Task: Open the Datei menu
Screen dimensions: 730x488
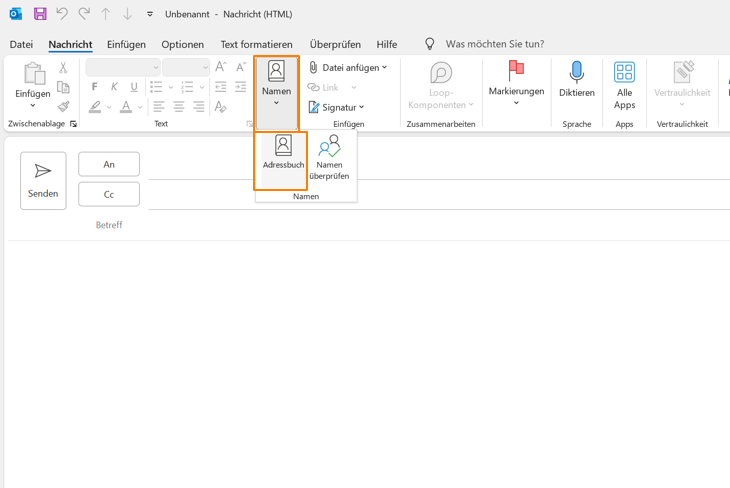Action: [21, 44]
